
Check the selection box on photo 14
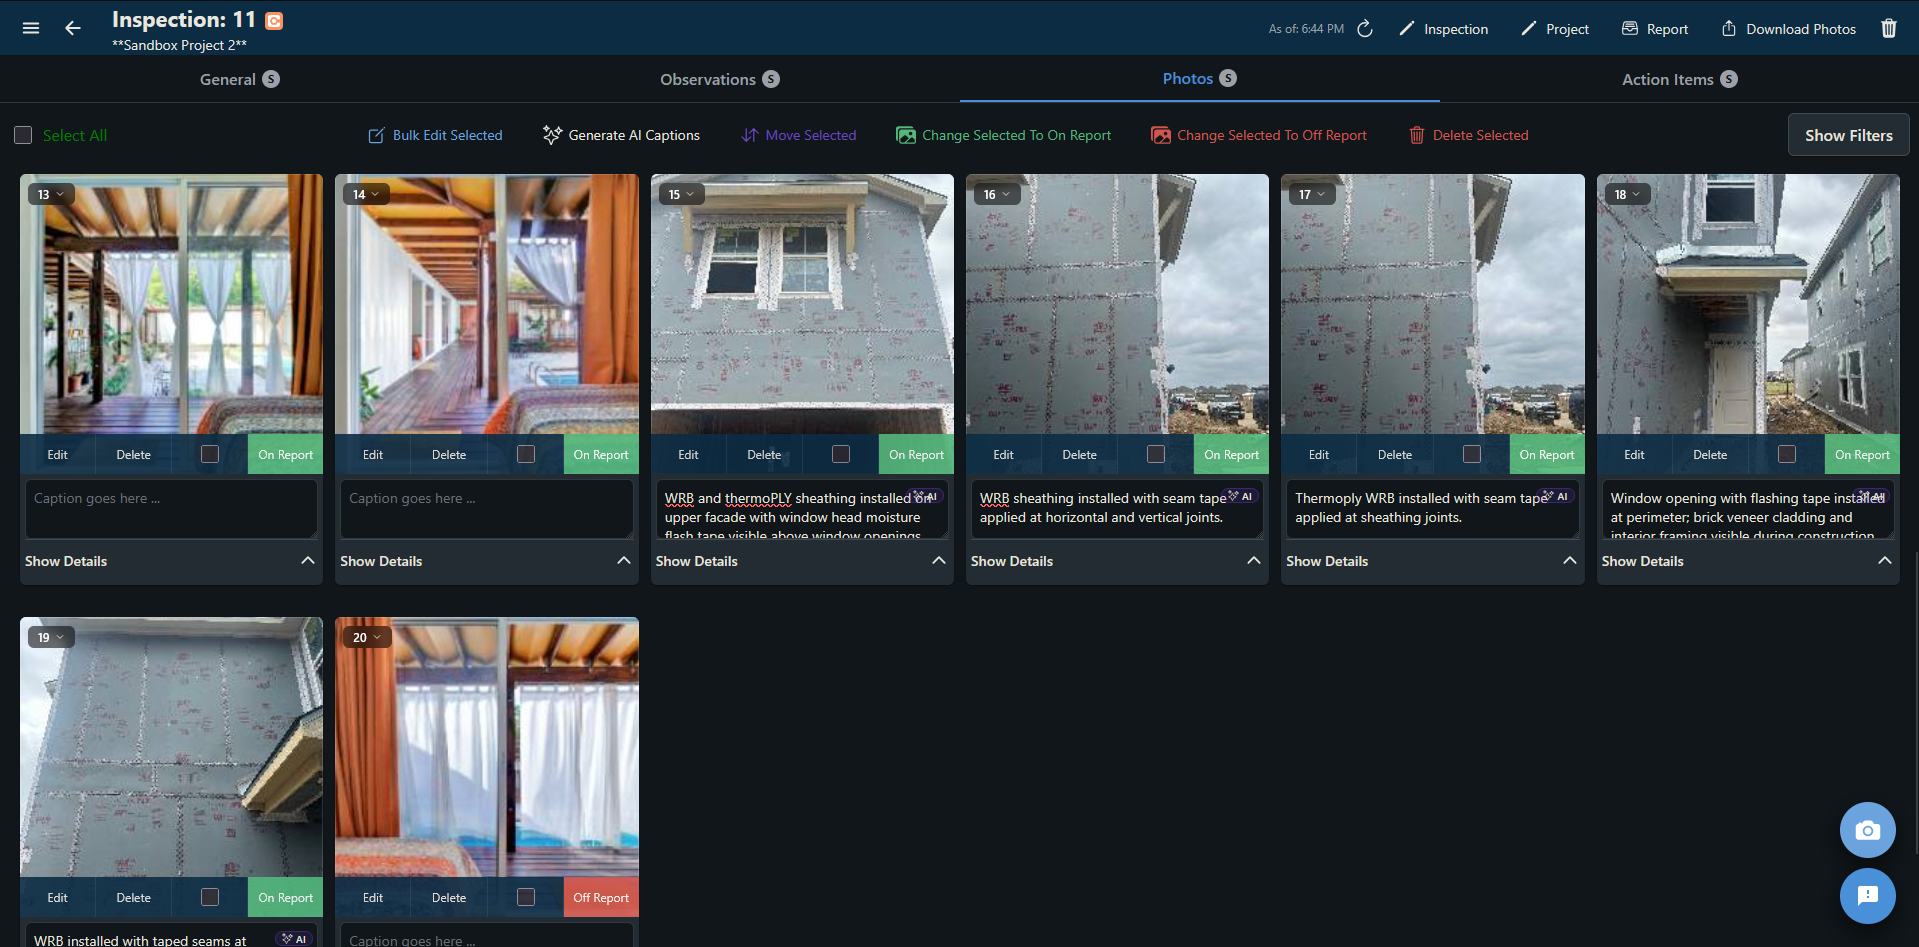526,454
